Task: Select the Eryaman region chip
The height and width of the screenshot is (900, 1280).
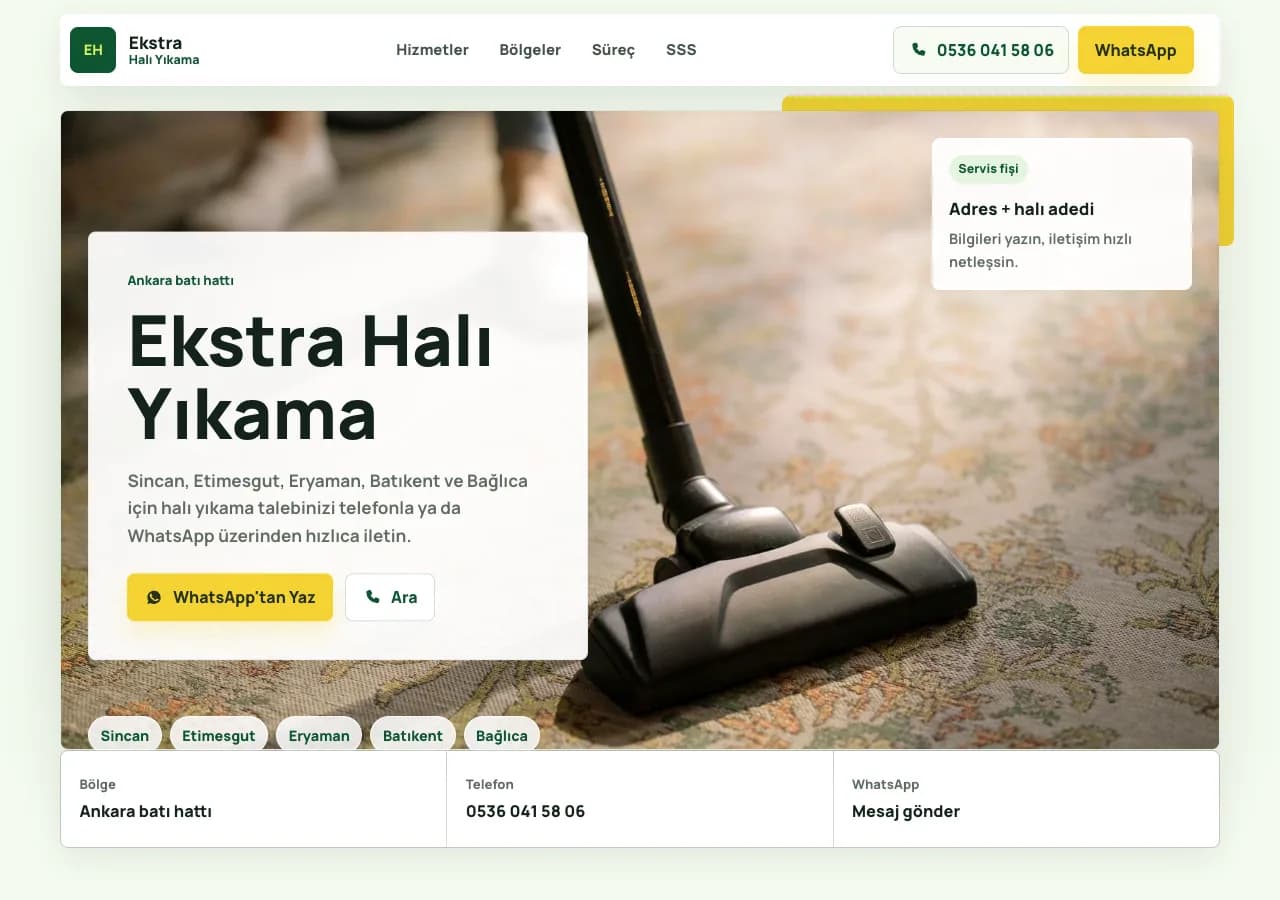Action: click(319, 735)
